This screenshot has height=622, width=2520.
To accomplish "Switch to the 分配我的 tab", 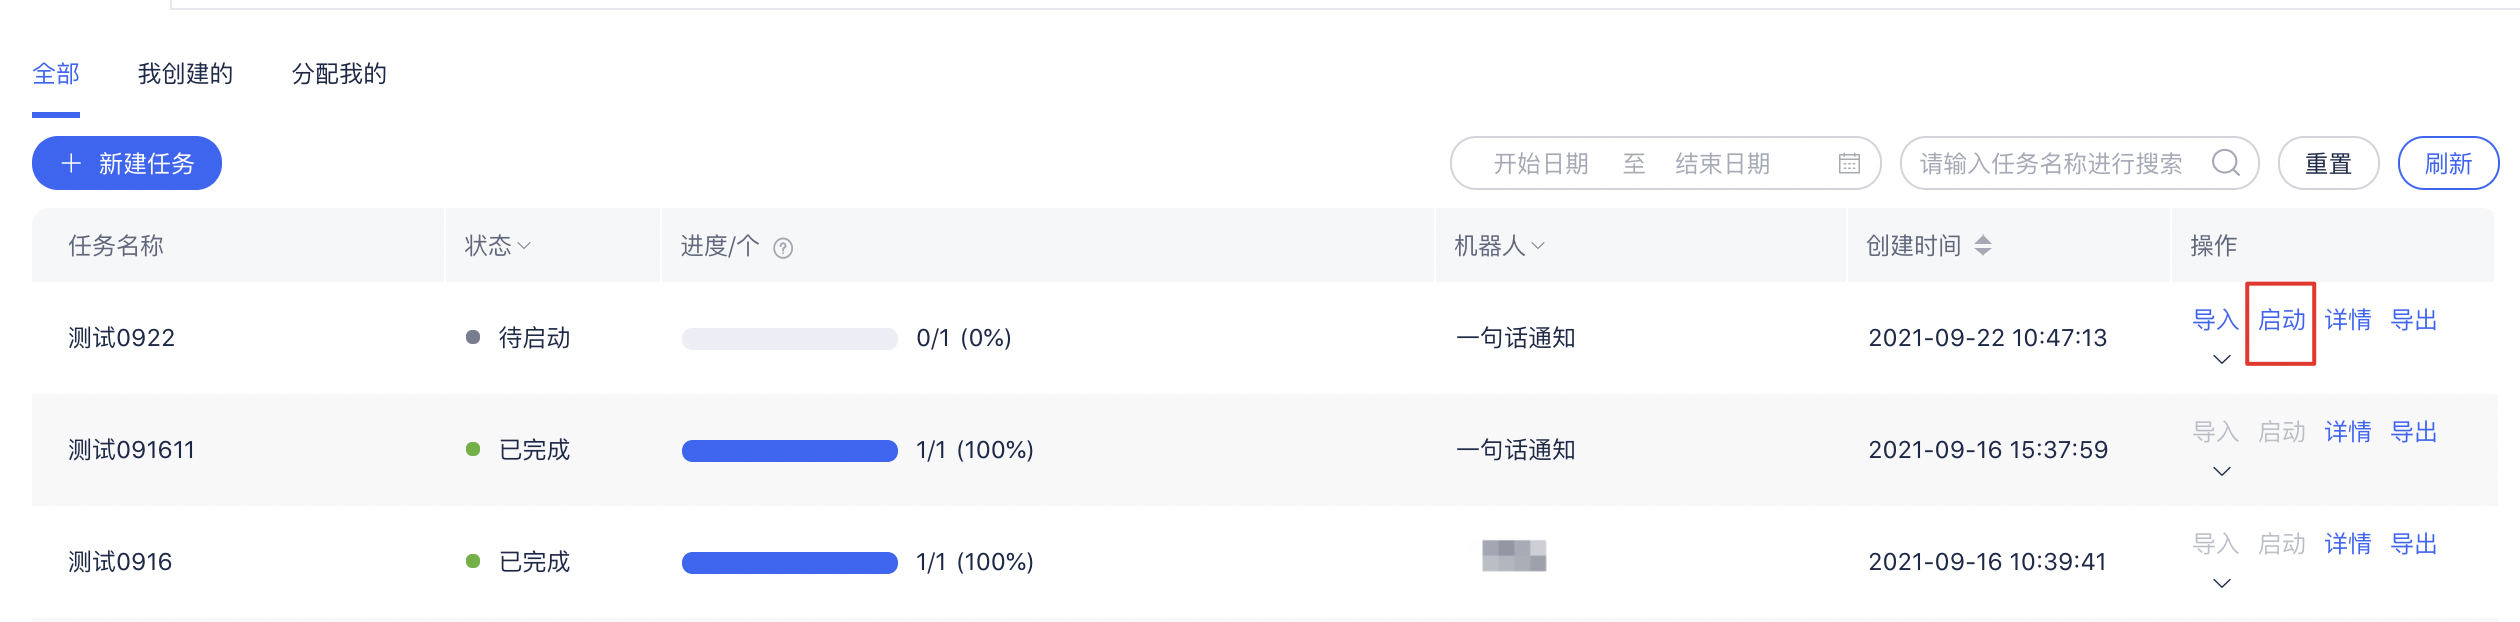I will pyautogui.click(x=339, y=74).
